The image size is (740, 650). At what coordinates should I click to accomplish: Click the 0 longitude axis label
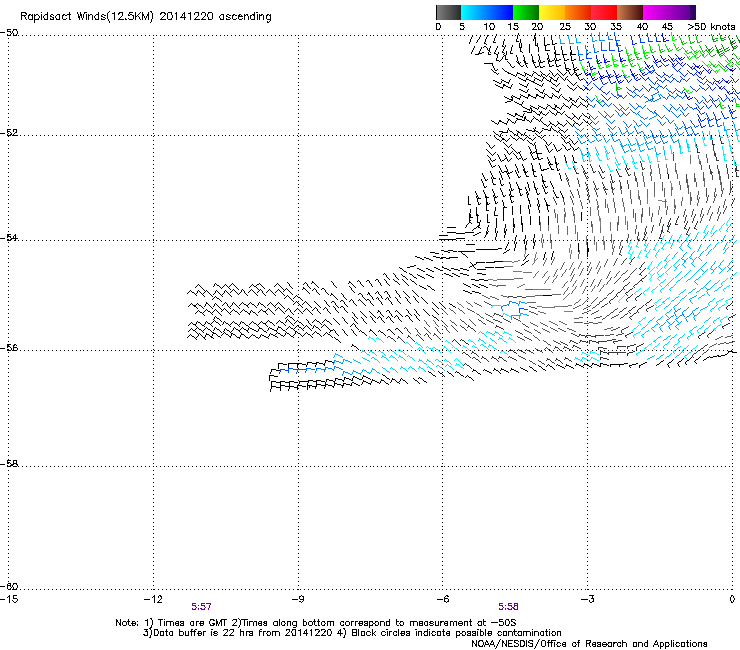point(732,599)
